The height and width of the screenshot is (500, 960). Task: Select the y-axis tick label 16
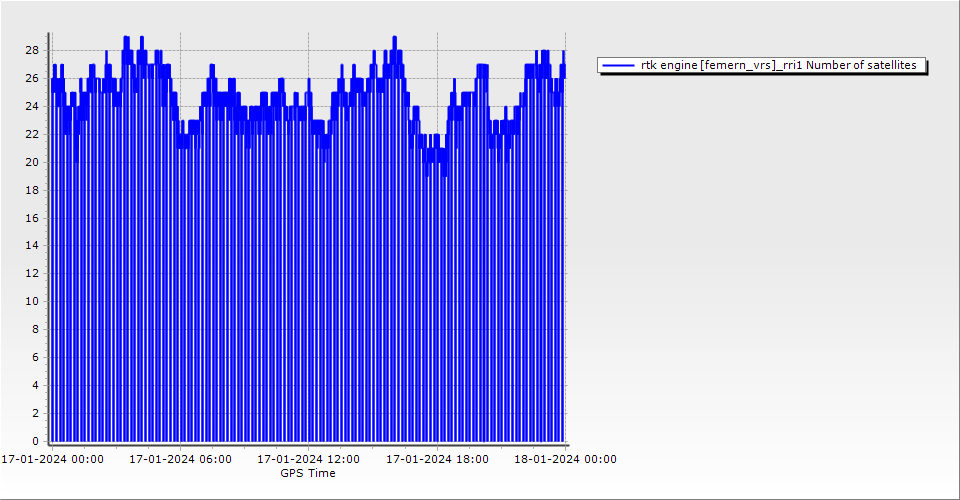coord(32,218)
